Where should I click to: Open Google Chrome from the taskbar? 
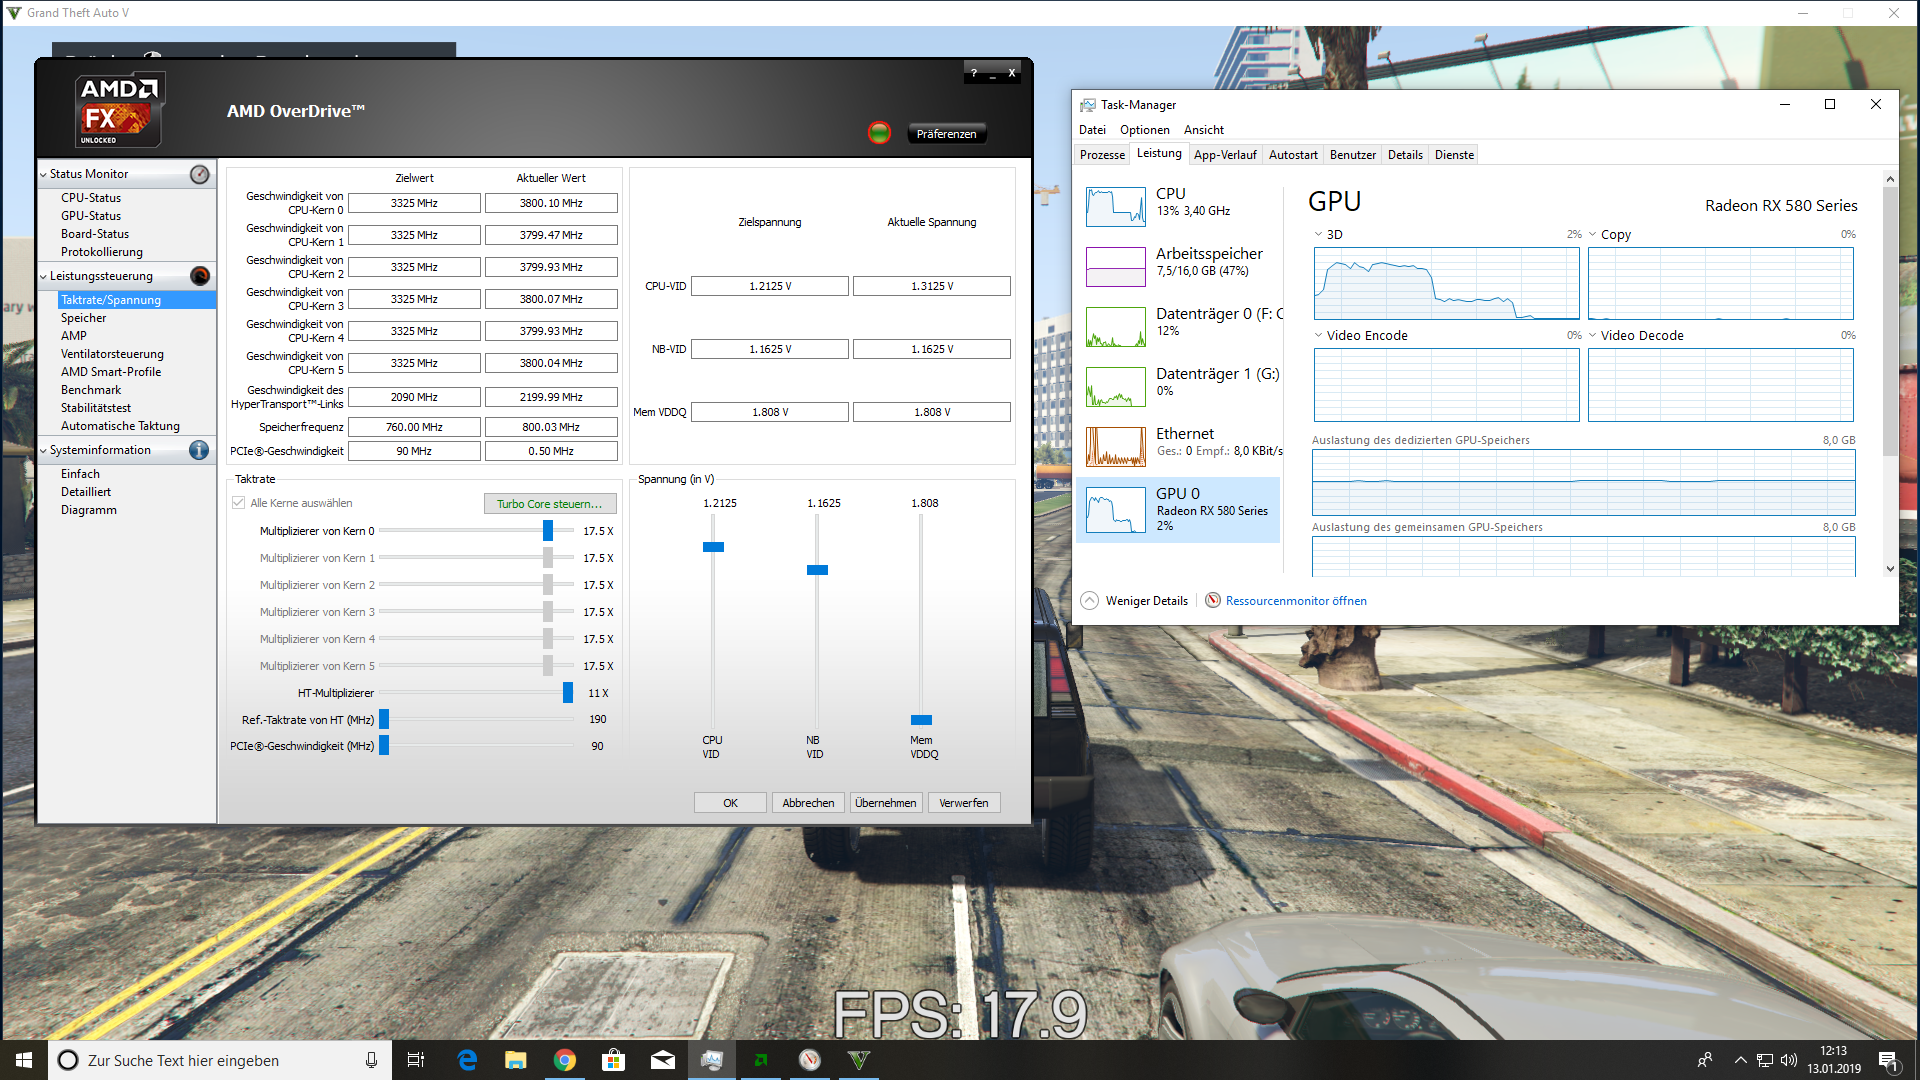pyautogui.click(x=565, y=1060)
